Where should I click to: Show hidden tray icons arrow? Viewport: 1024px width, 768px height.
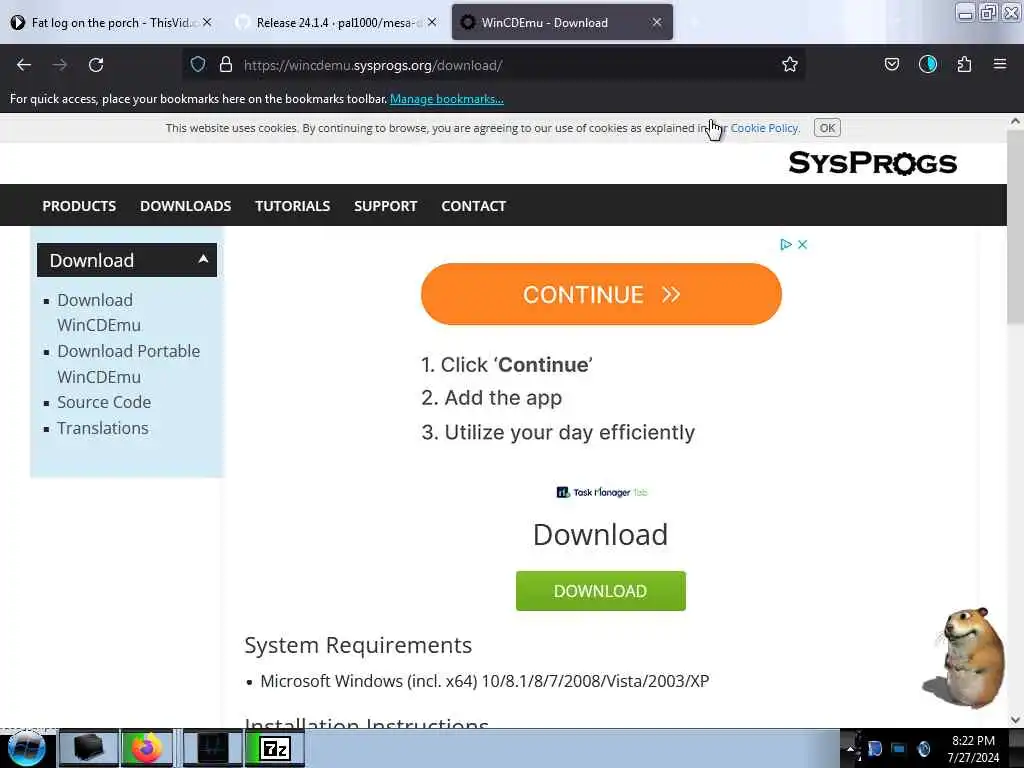pyautogui.click(x=850, y=749)
